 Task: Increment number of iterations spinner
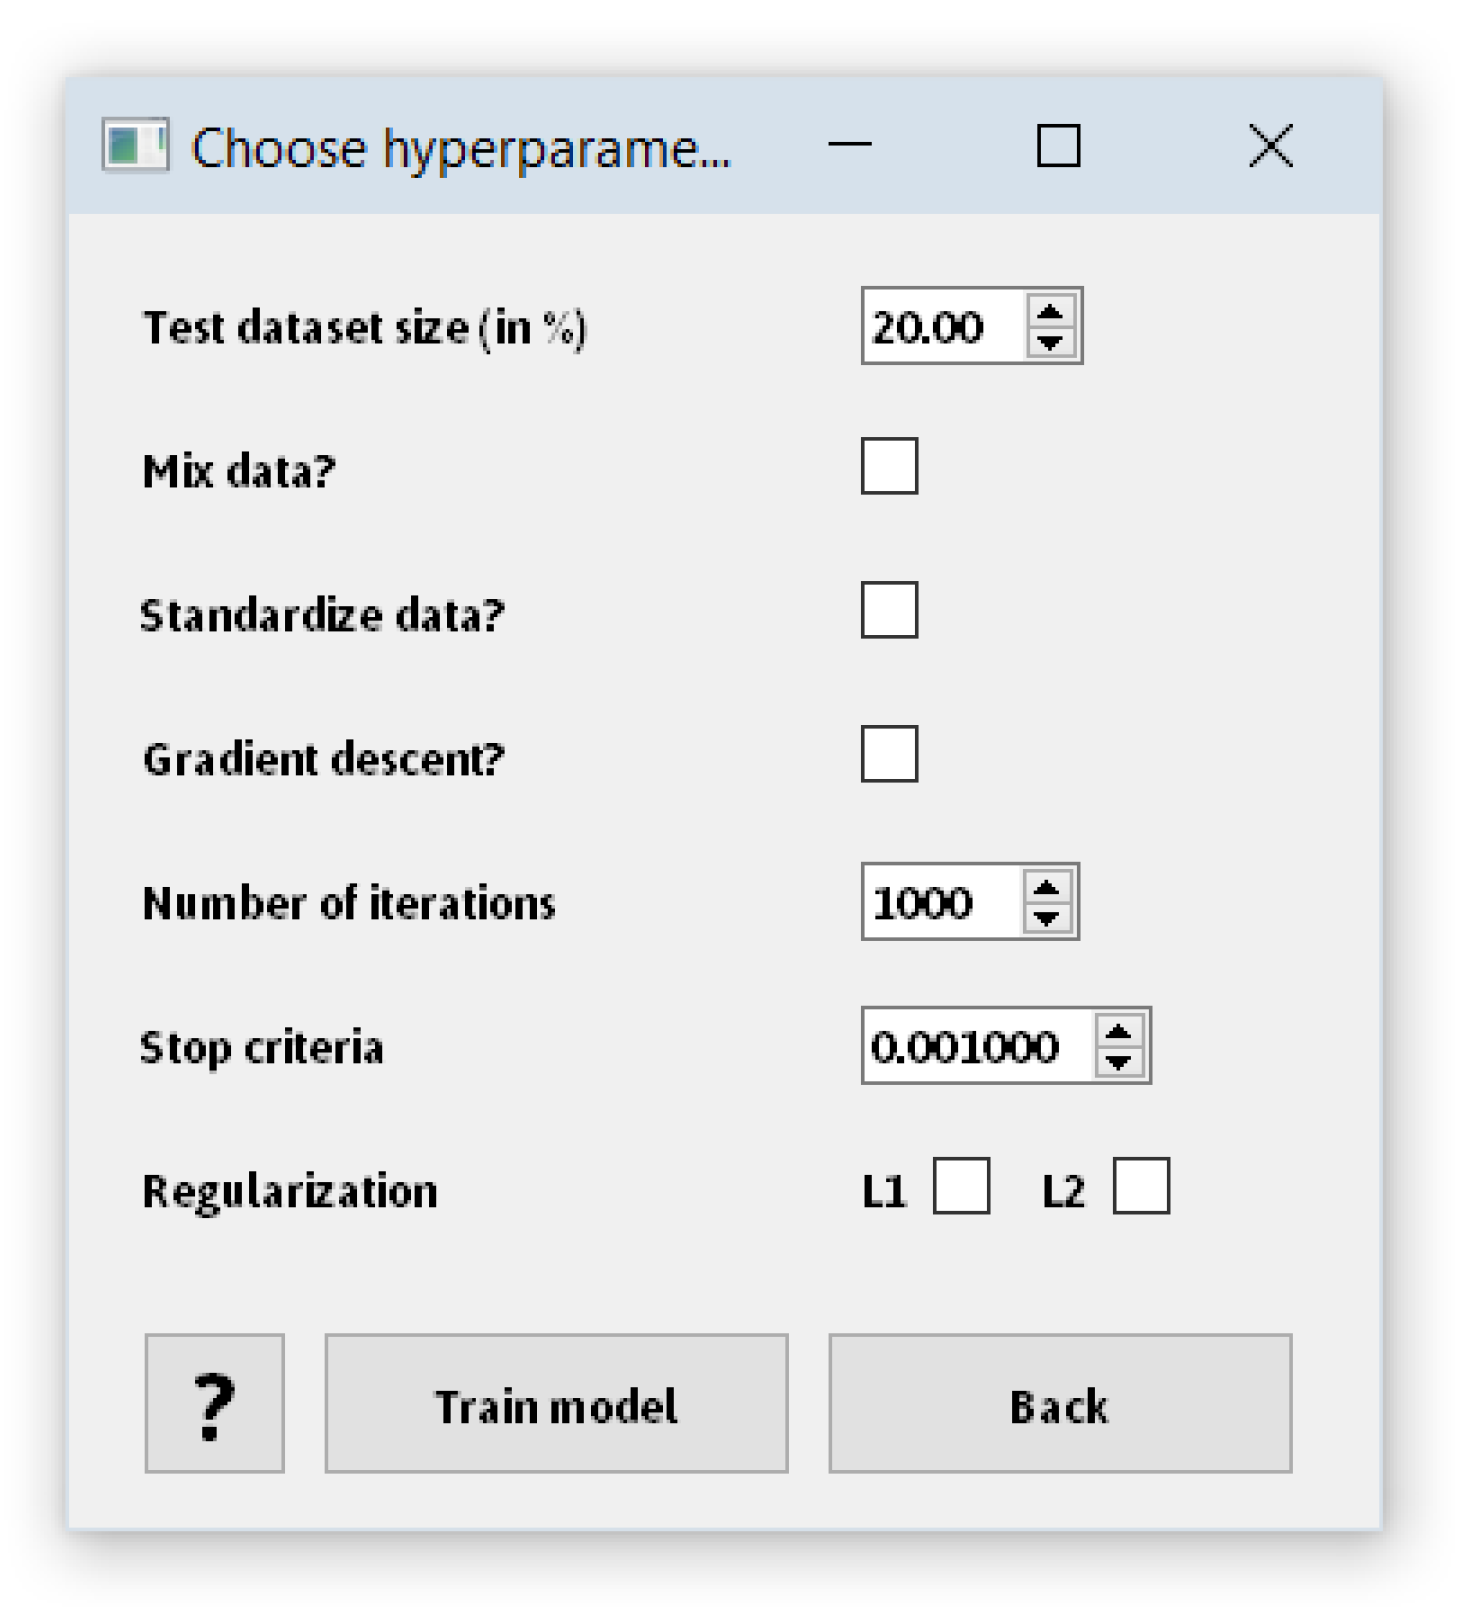click(1046, 887)
